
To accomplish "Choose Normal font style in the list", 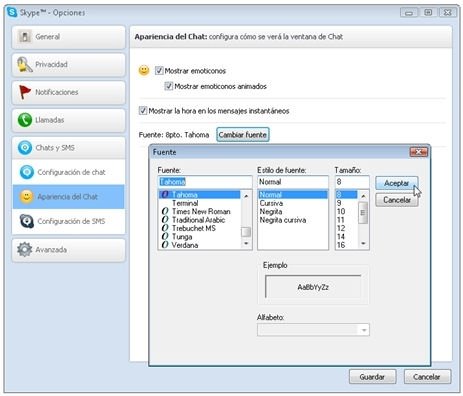I will [x=293, y=194].
